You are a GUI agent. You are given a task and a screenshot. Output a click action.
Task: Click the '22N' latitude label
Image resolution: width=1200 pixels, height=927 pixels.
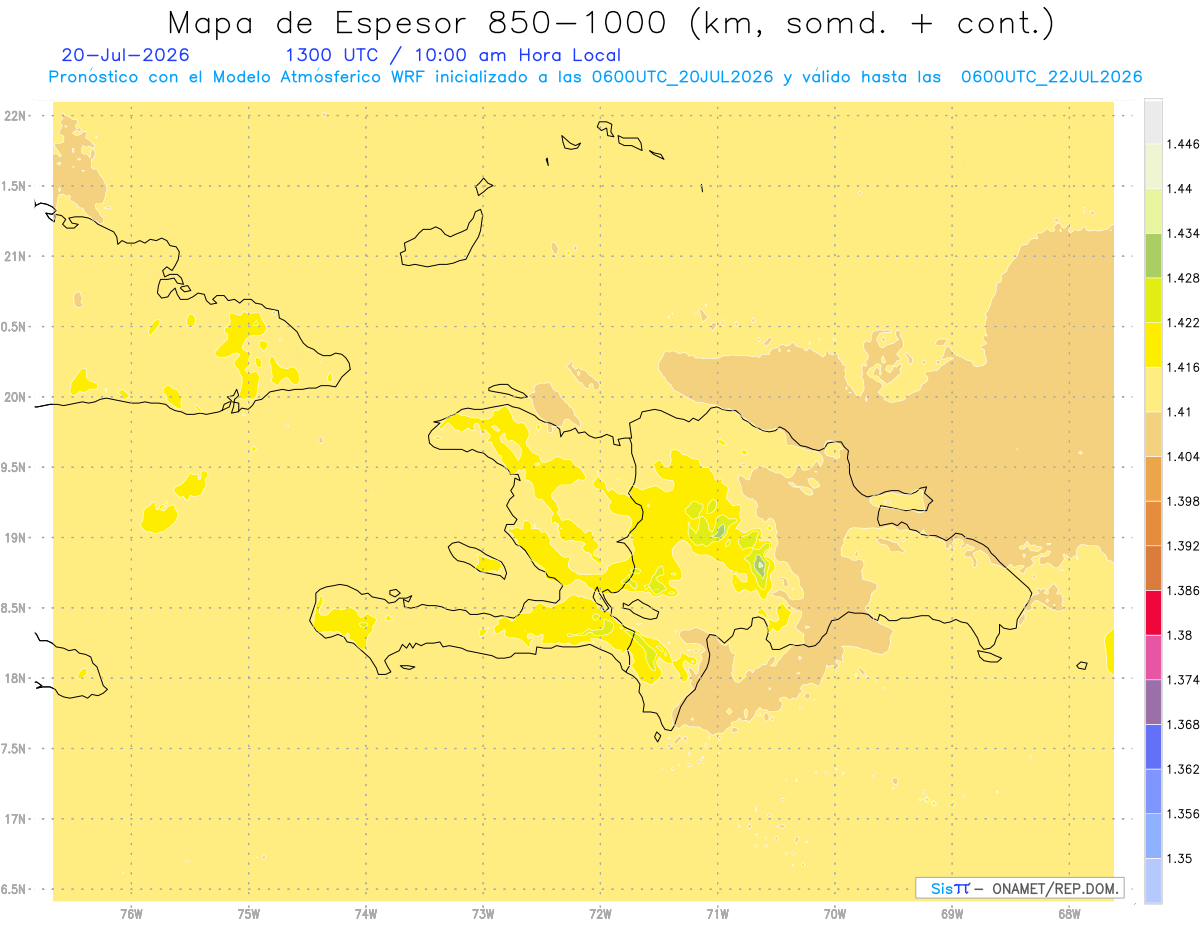pyautogui.click(x=16, y=116)
